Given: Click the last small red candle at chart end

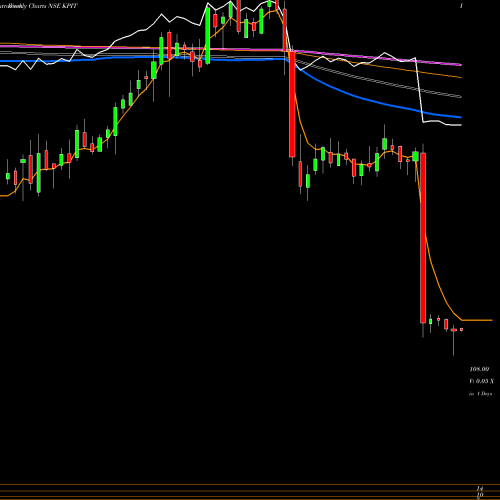Looking at the screenshot, I should [x=462, y=329].
